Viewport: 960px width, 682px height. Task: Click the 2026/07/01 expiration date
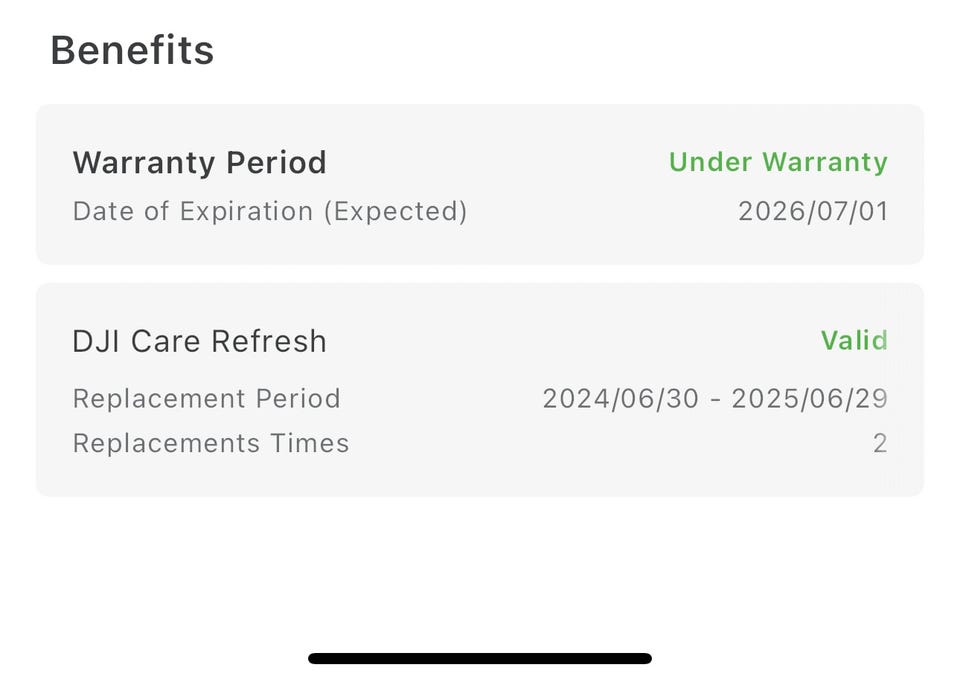(812, 212)
